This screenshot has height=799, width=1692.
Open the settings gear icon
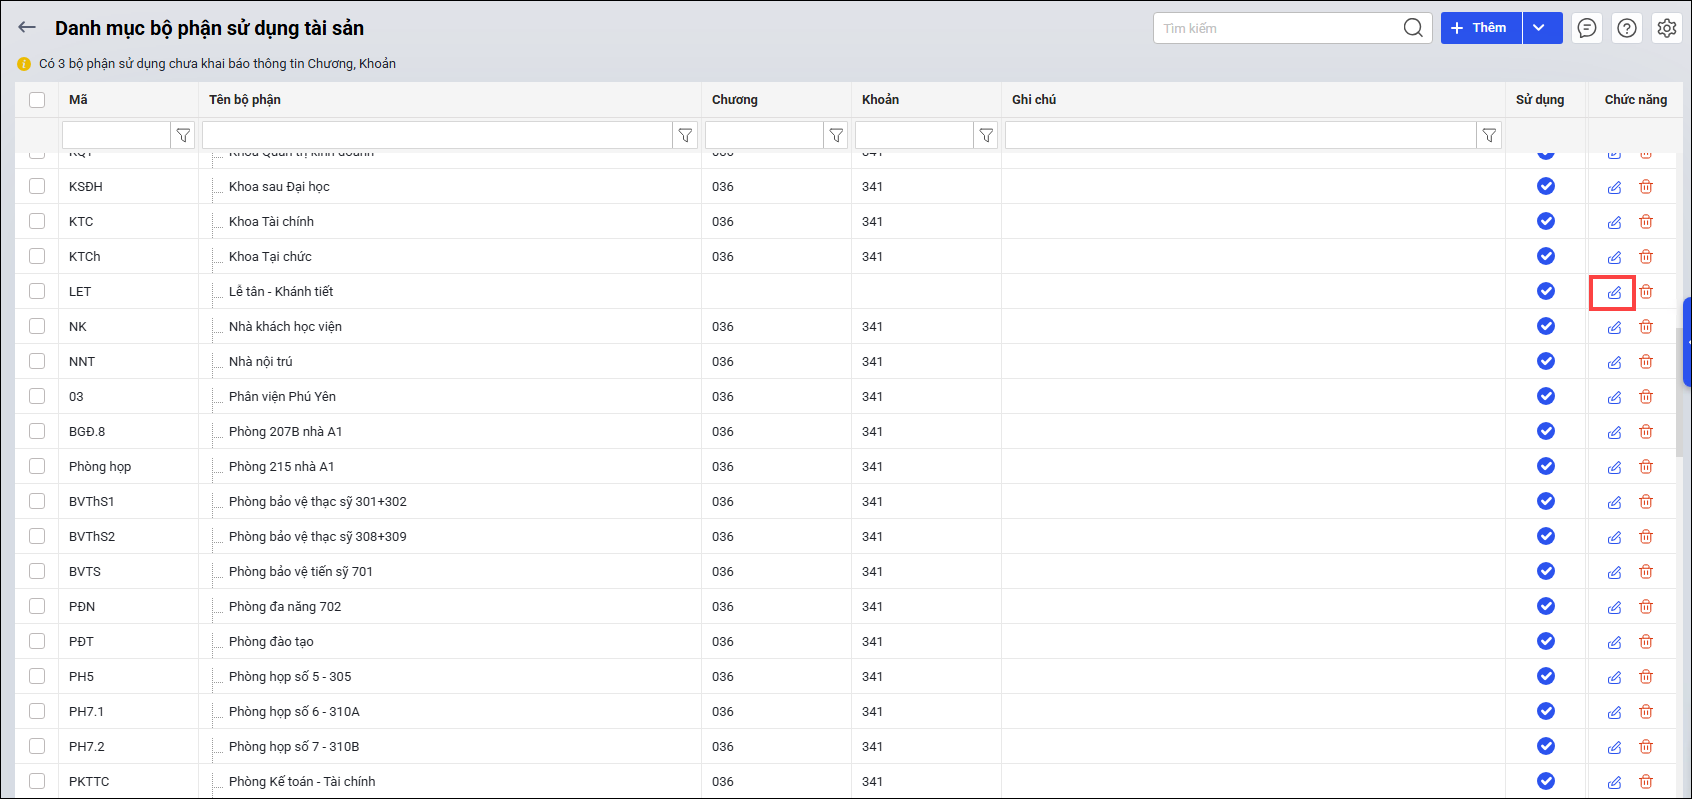[1666, 28]
